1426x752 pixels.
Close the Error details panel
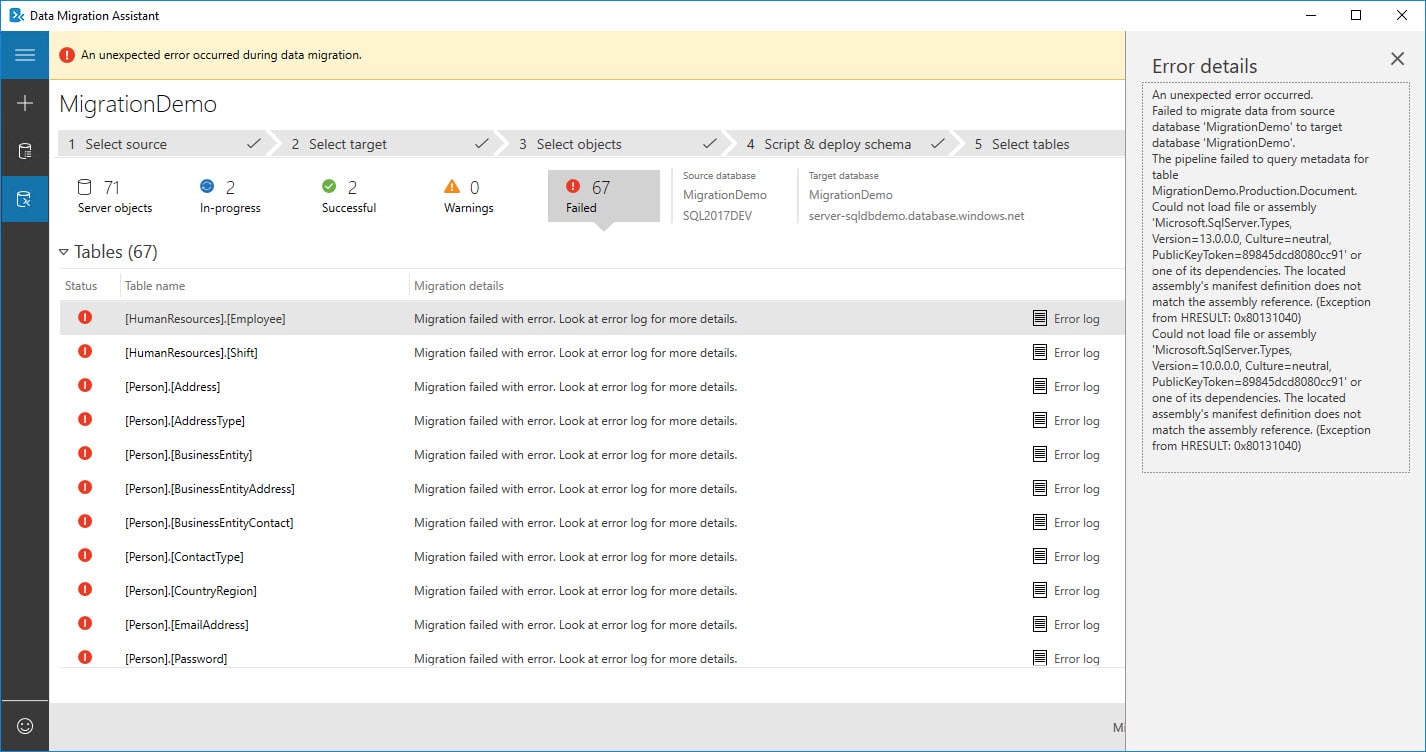pyautogui.click(x=1397, y=59)
